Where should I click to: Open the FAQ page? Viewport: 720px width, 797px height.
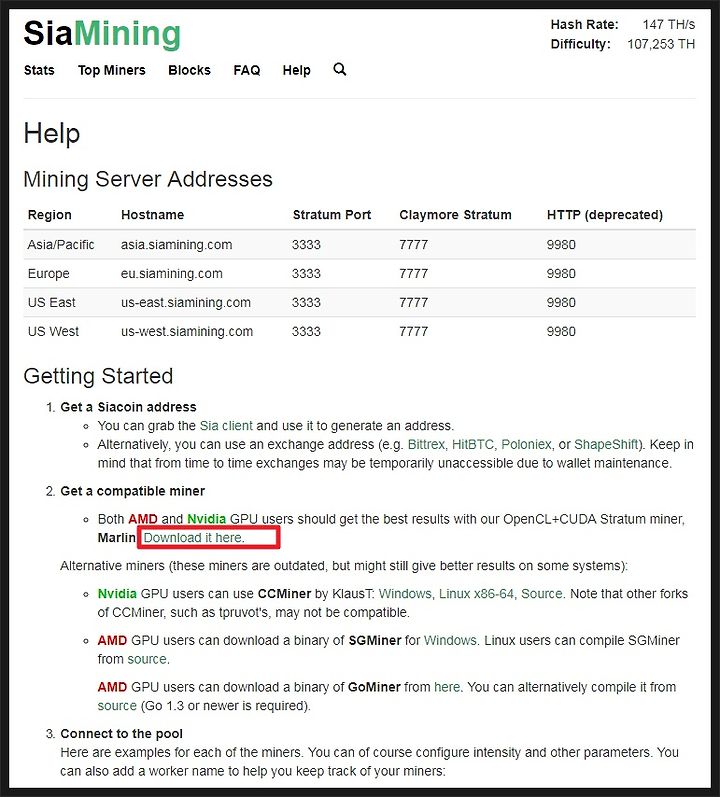(x=247, y=70)
